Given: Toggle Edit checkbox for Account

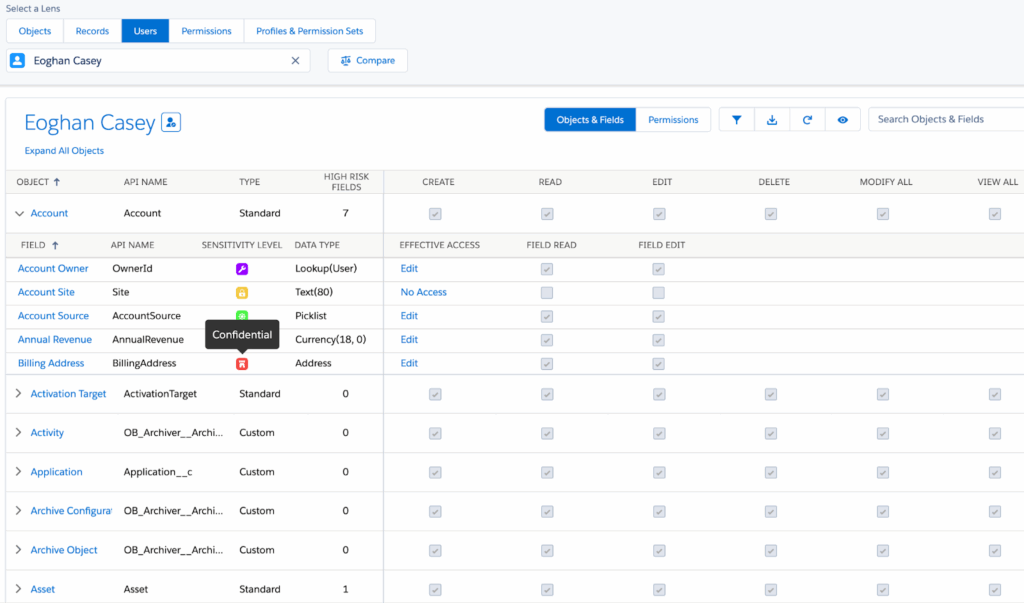Looking at the screenshot, I should [x=659, y=214].
